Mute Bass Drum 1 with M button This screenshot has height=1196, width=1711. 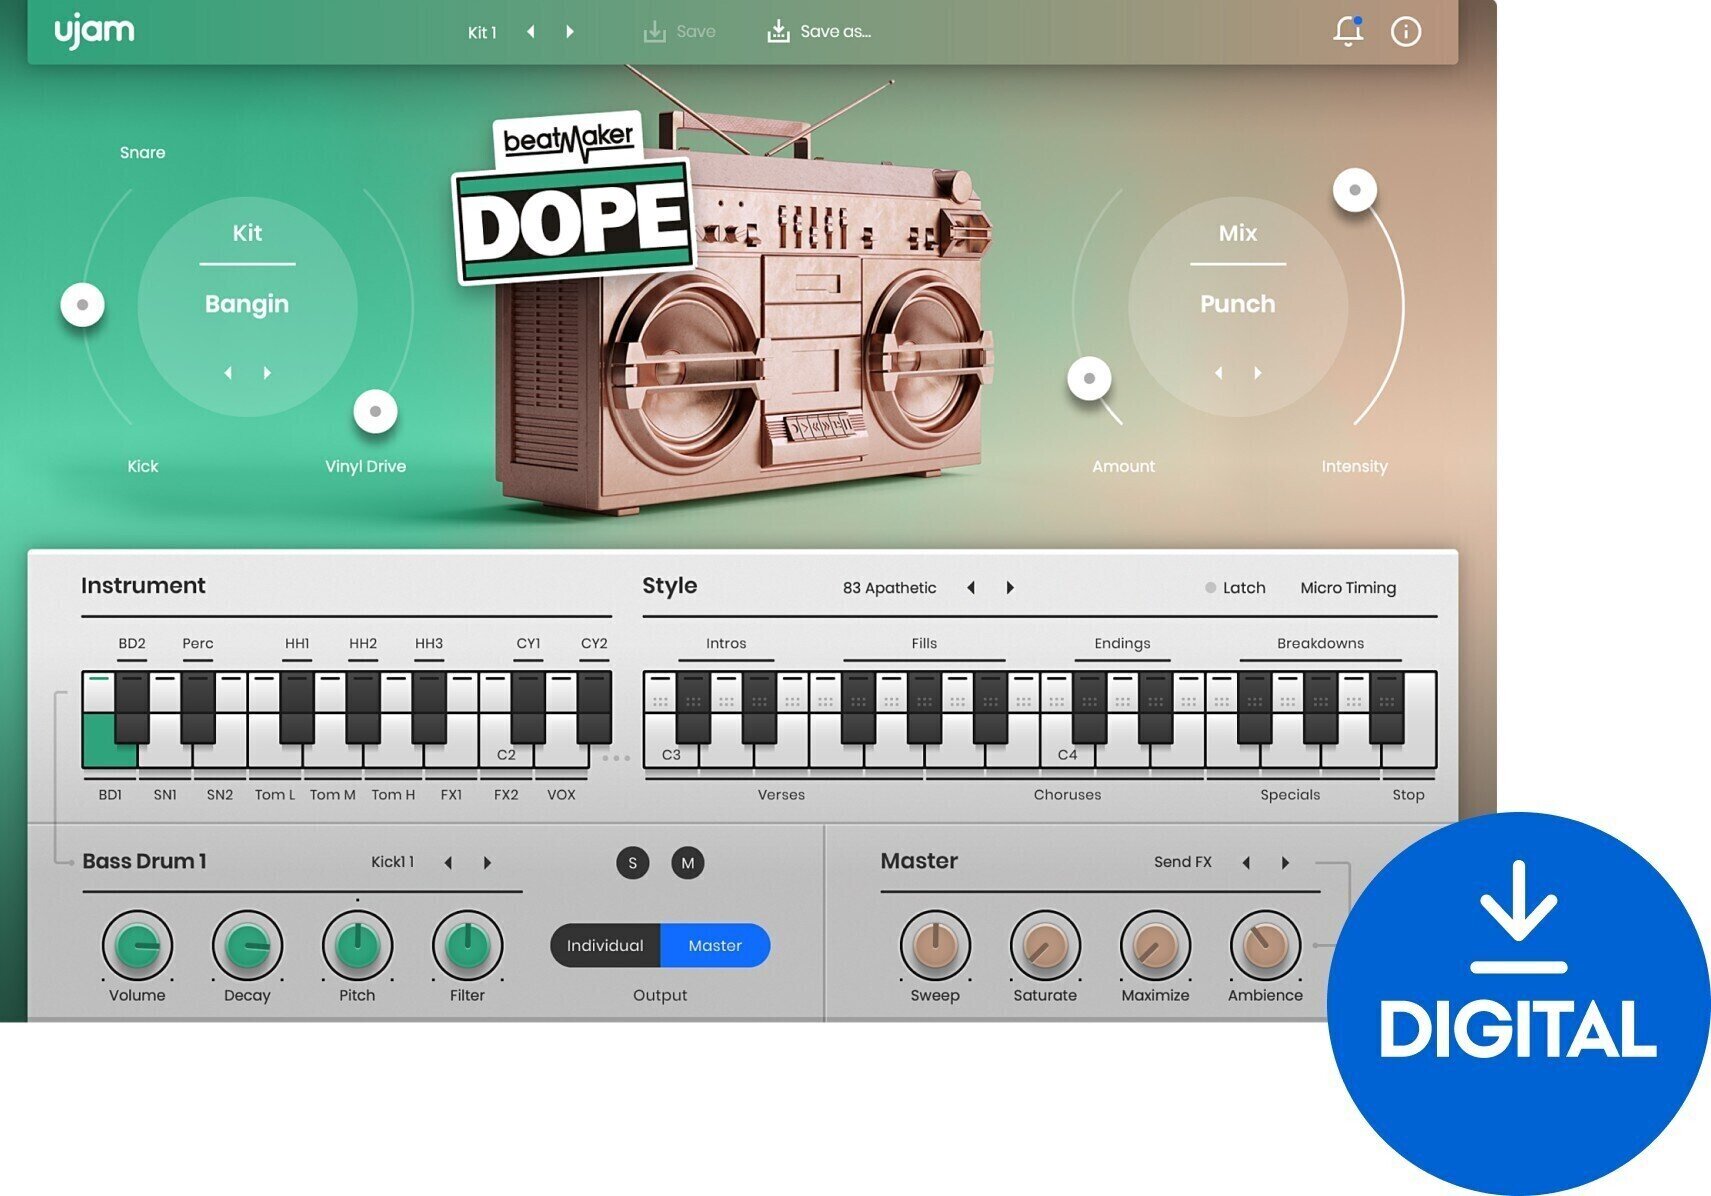pyautogui.click(x=688, y=863)
